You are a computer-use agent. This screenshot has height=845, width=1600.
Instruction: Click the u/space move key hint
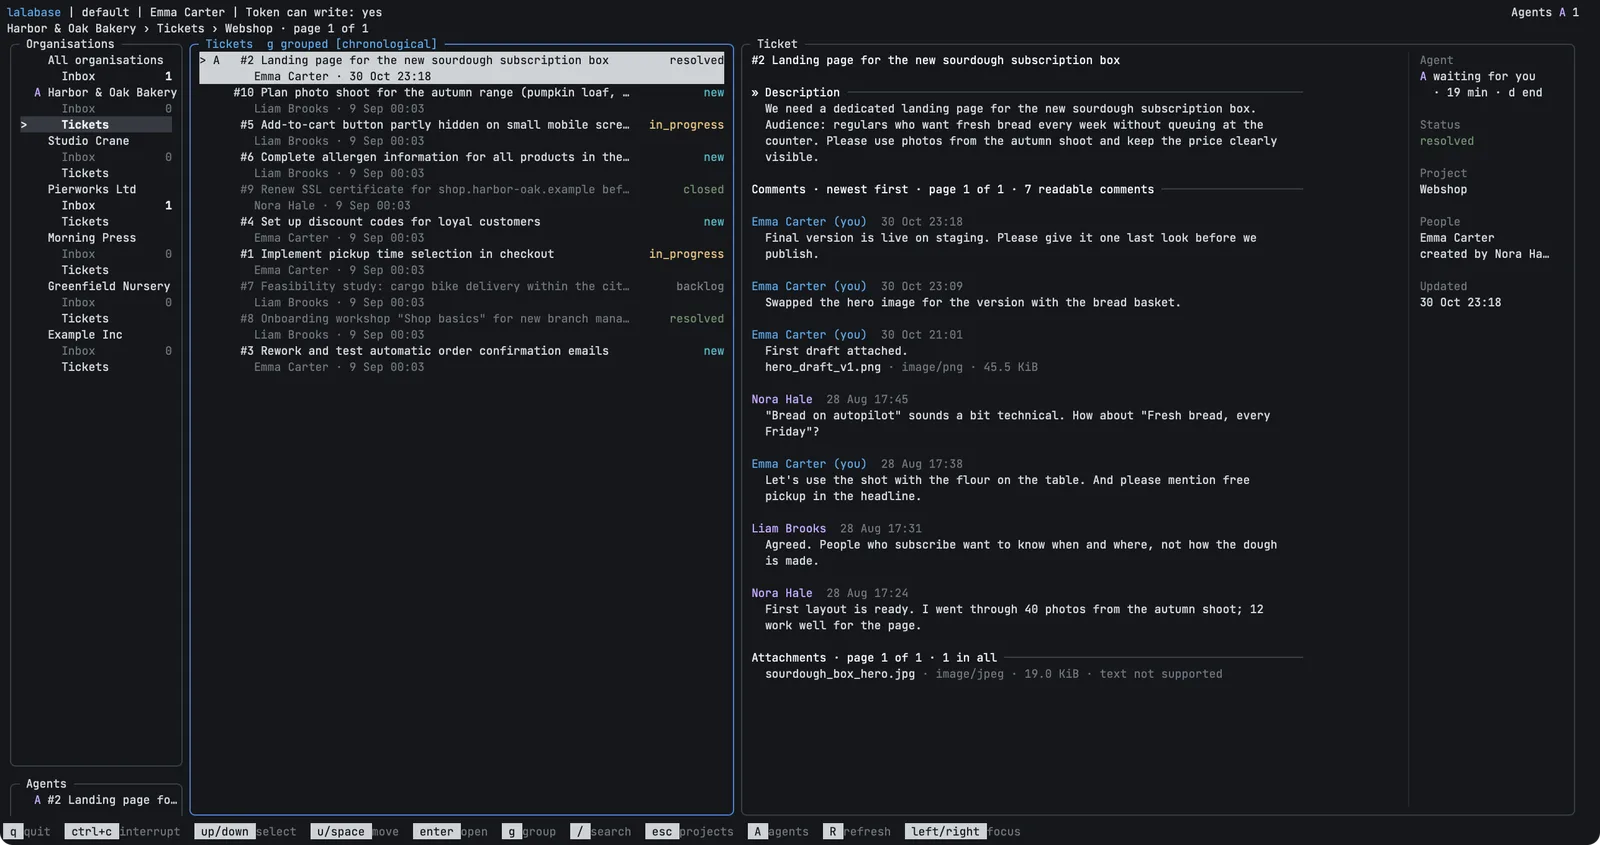point(355,831)
